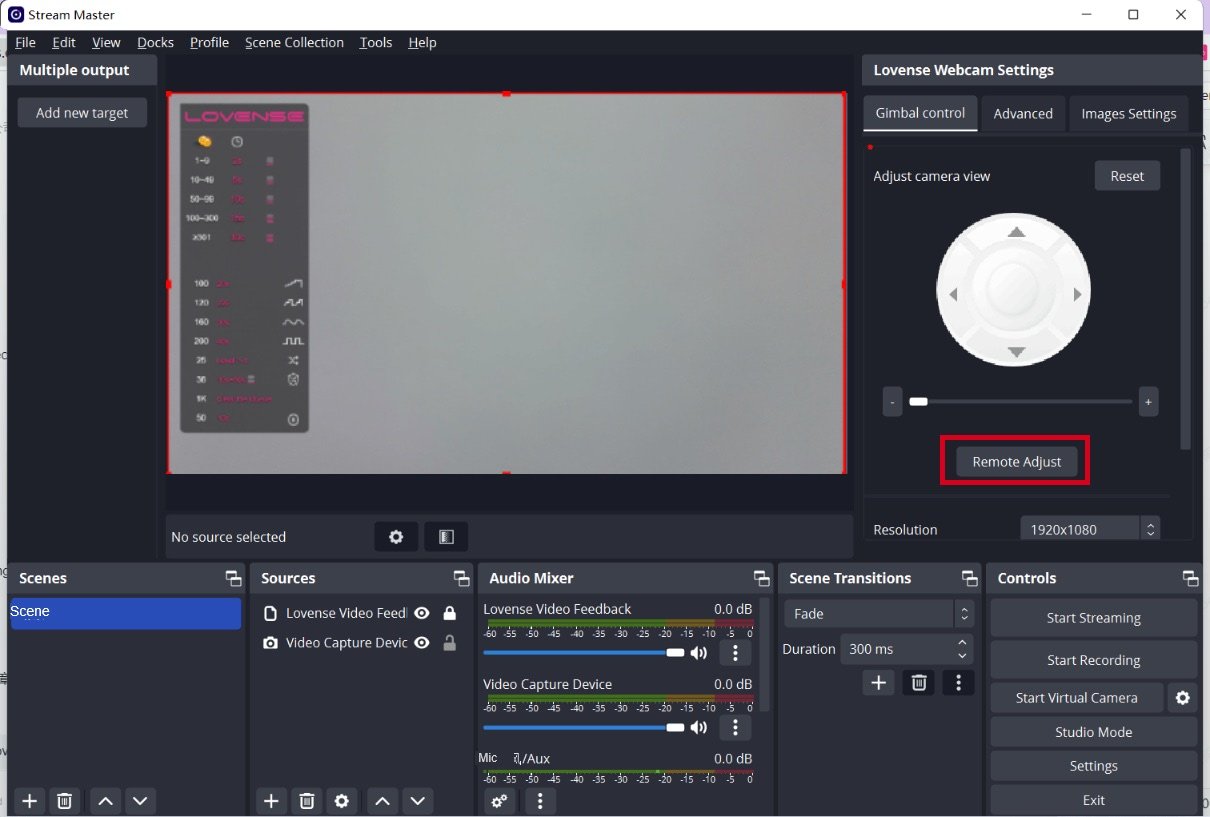Screen dimensions: 1210x817
Task: Open the Profile menu
Action: tap(209, 42)
